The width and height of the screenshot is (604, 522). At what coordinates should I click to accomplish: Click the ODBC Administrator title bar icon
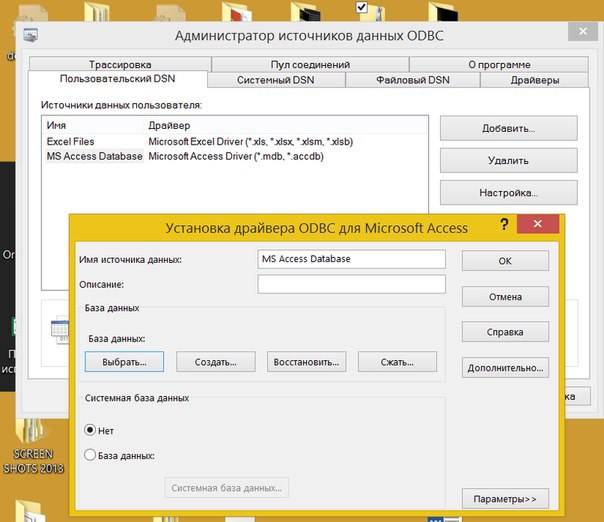(30, 35)
